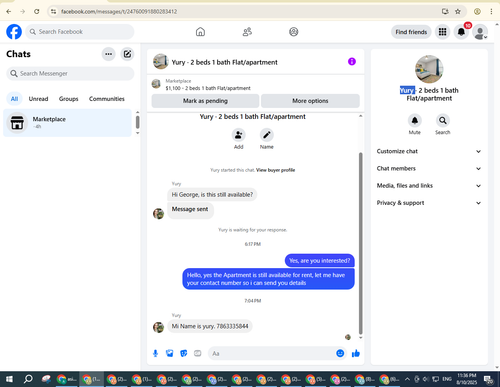
Task: Expand Media, files and links section
Action: pos(429,186)
